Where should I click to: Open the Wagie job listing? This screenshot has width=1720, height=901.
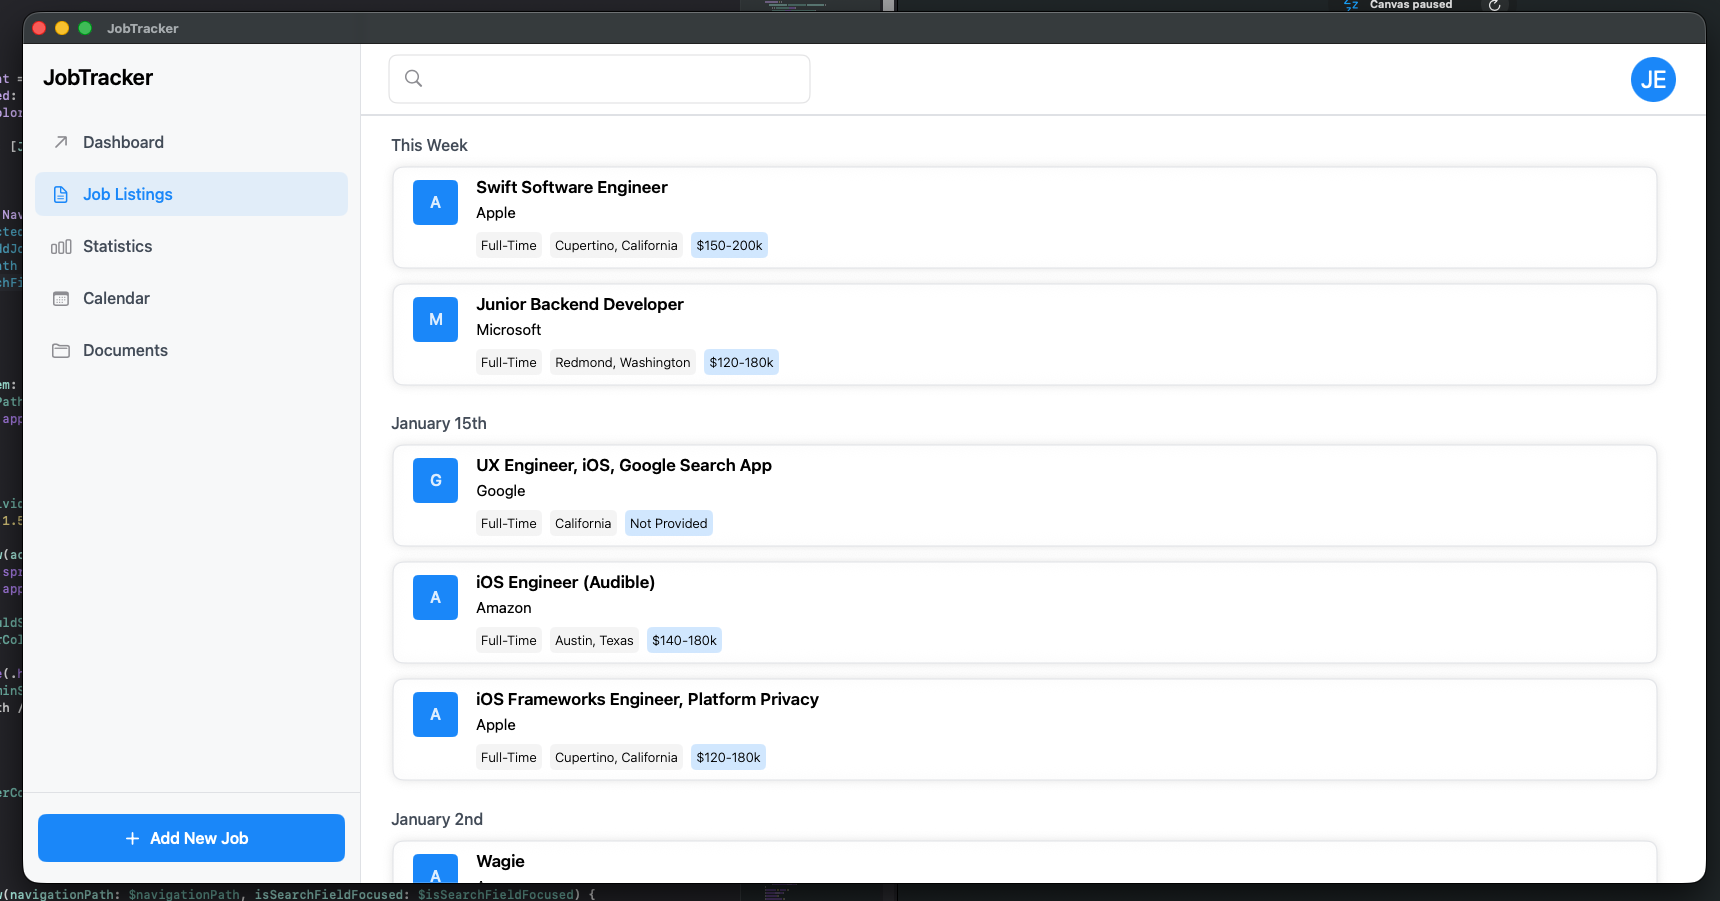click(x=1025, y=862)
